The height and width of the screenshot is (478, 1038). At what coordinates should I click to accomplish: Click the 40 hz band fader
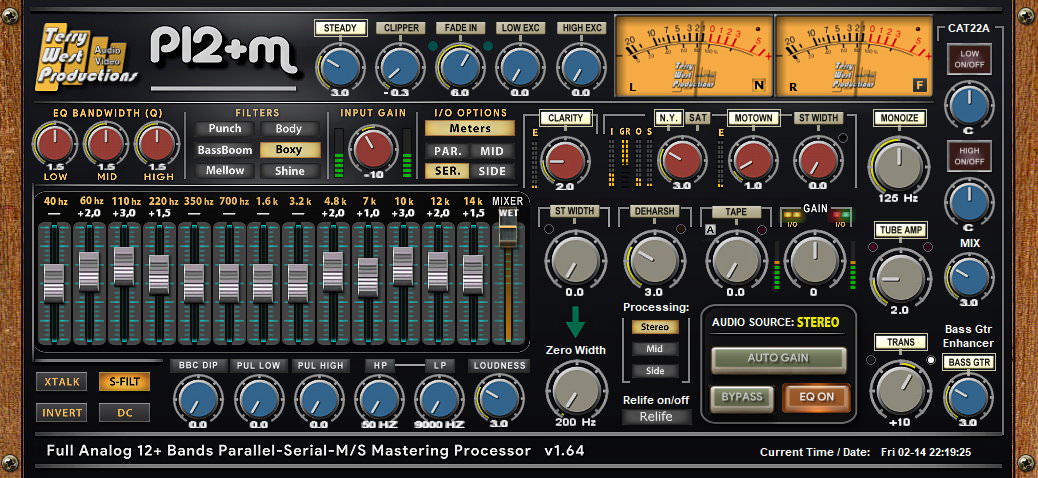click(x=54, y=283)
